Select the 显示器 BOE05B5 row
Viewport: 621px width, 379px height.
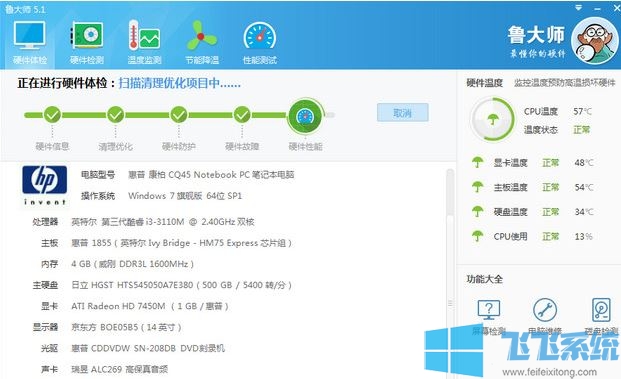107,327
